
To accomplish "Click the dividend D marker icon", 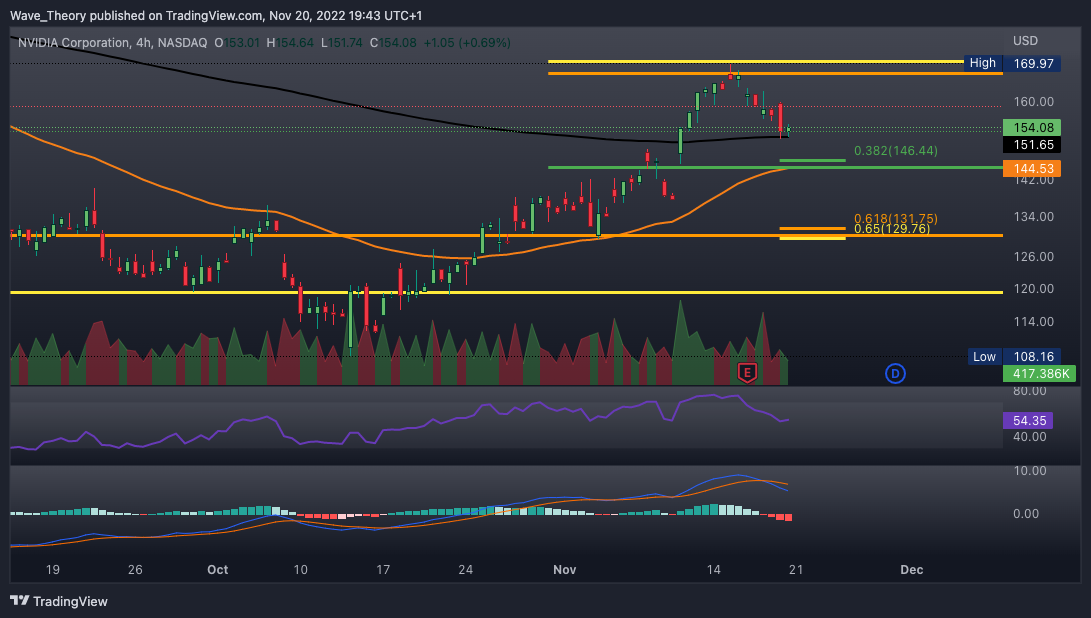I will tap(895, 374).
